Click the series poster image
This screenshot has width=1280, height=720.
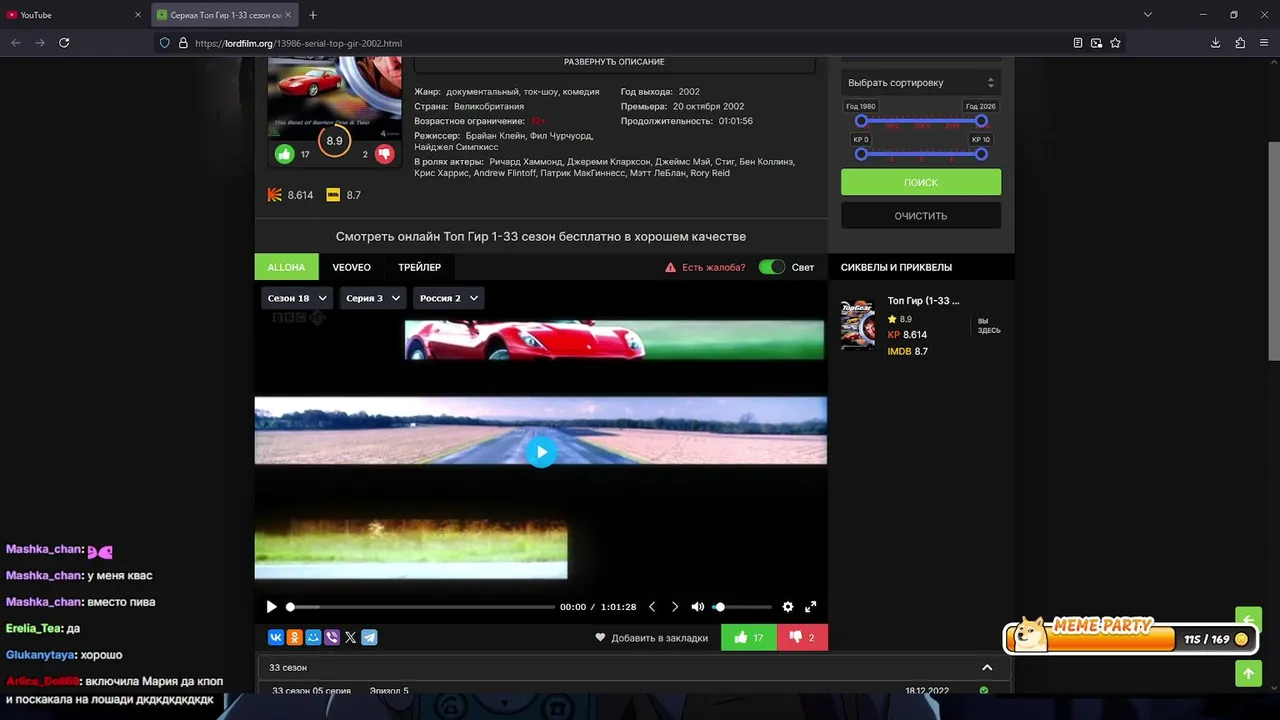(335, 97)
